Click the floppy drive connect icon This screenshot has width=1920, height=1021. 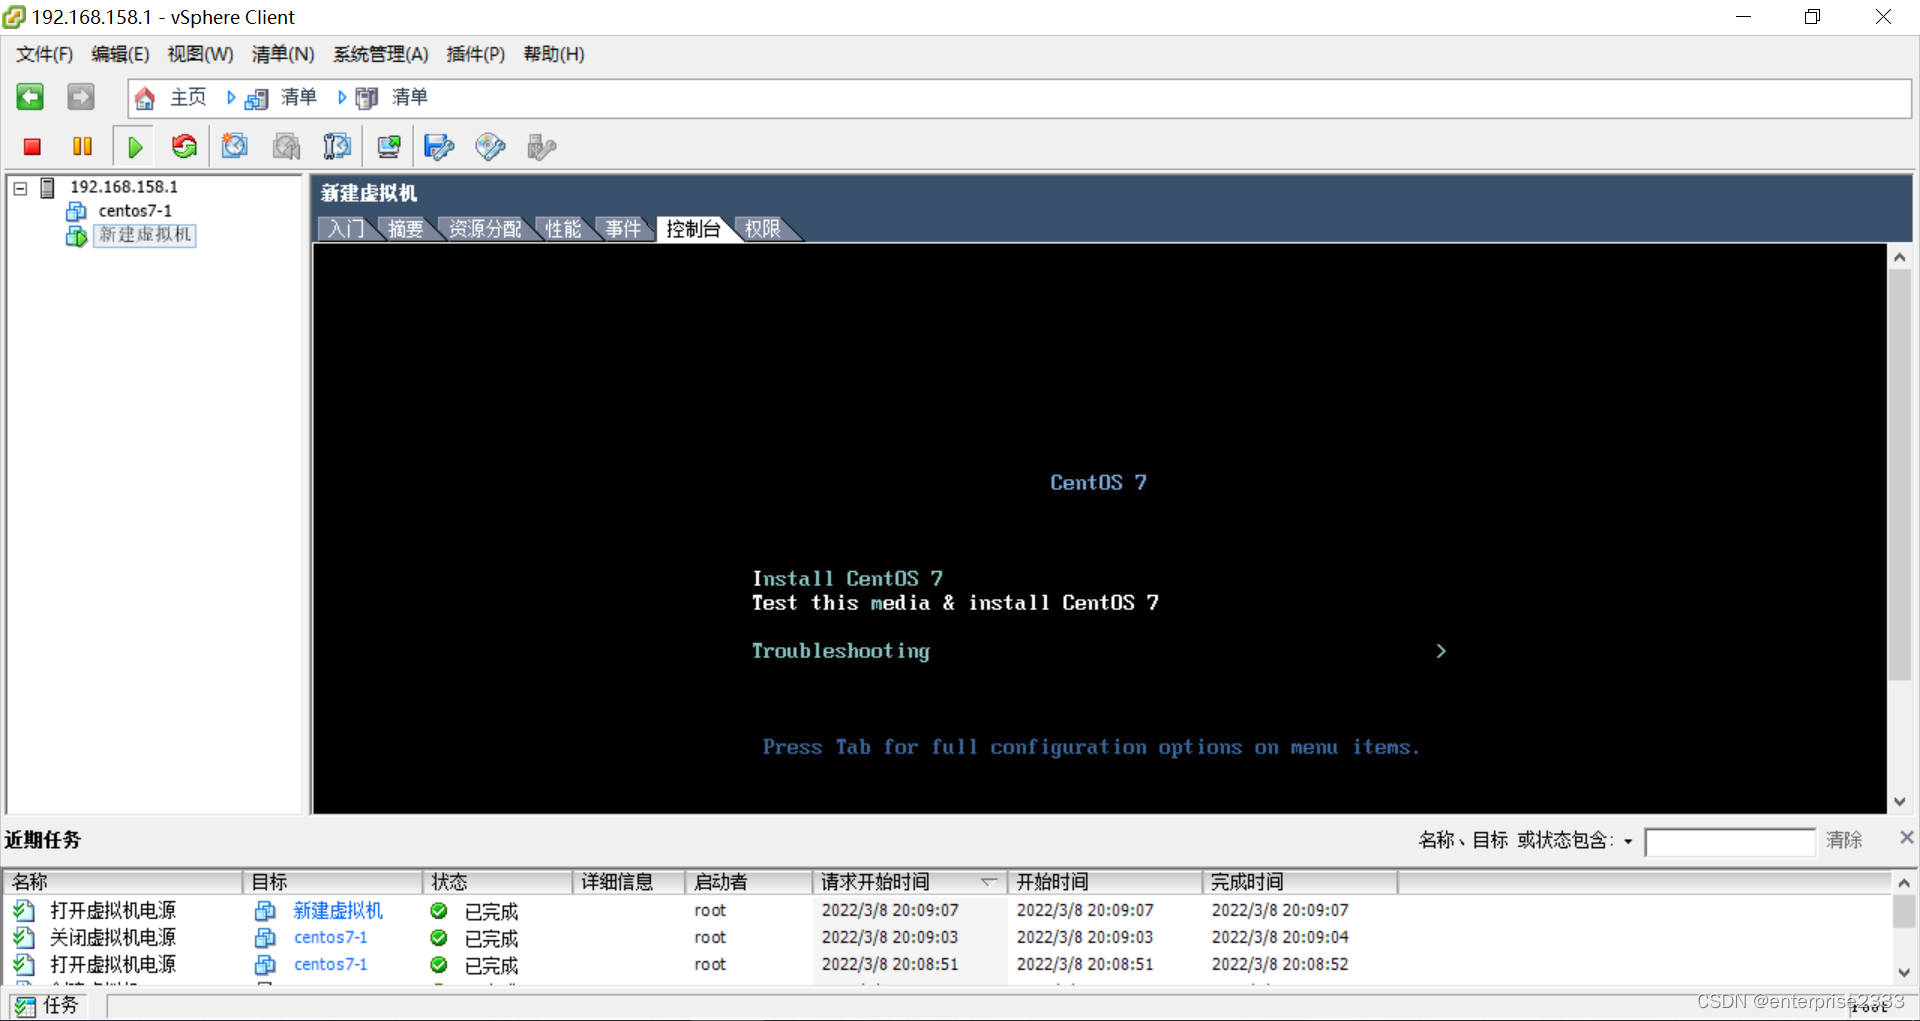pos(439,147)
